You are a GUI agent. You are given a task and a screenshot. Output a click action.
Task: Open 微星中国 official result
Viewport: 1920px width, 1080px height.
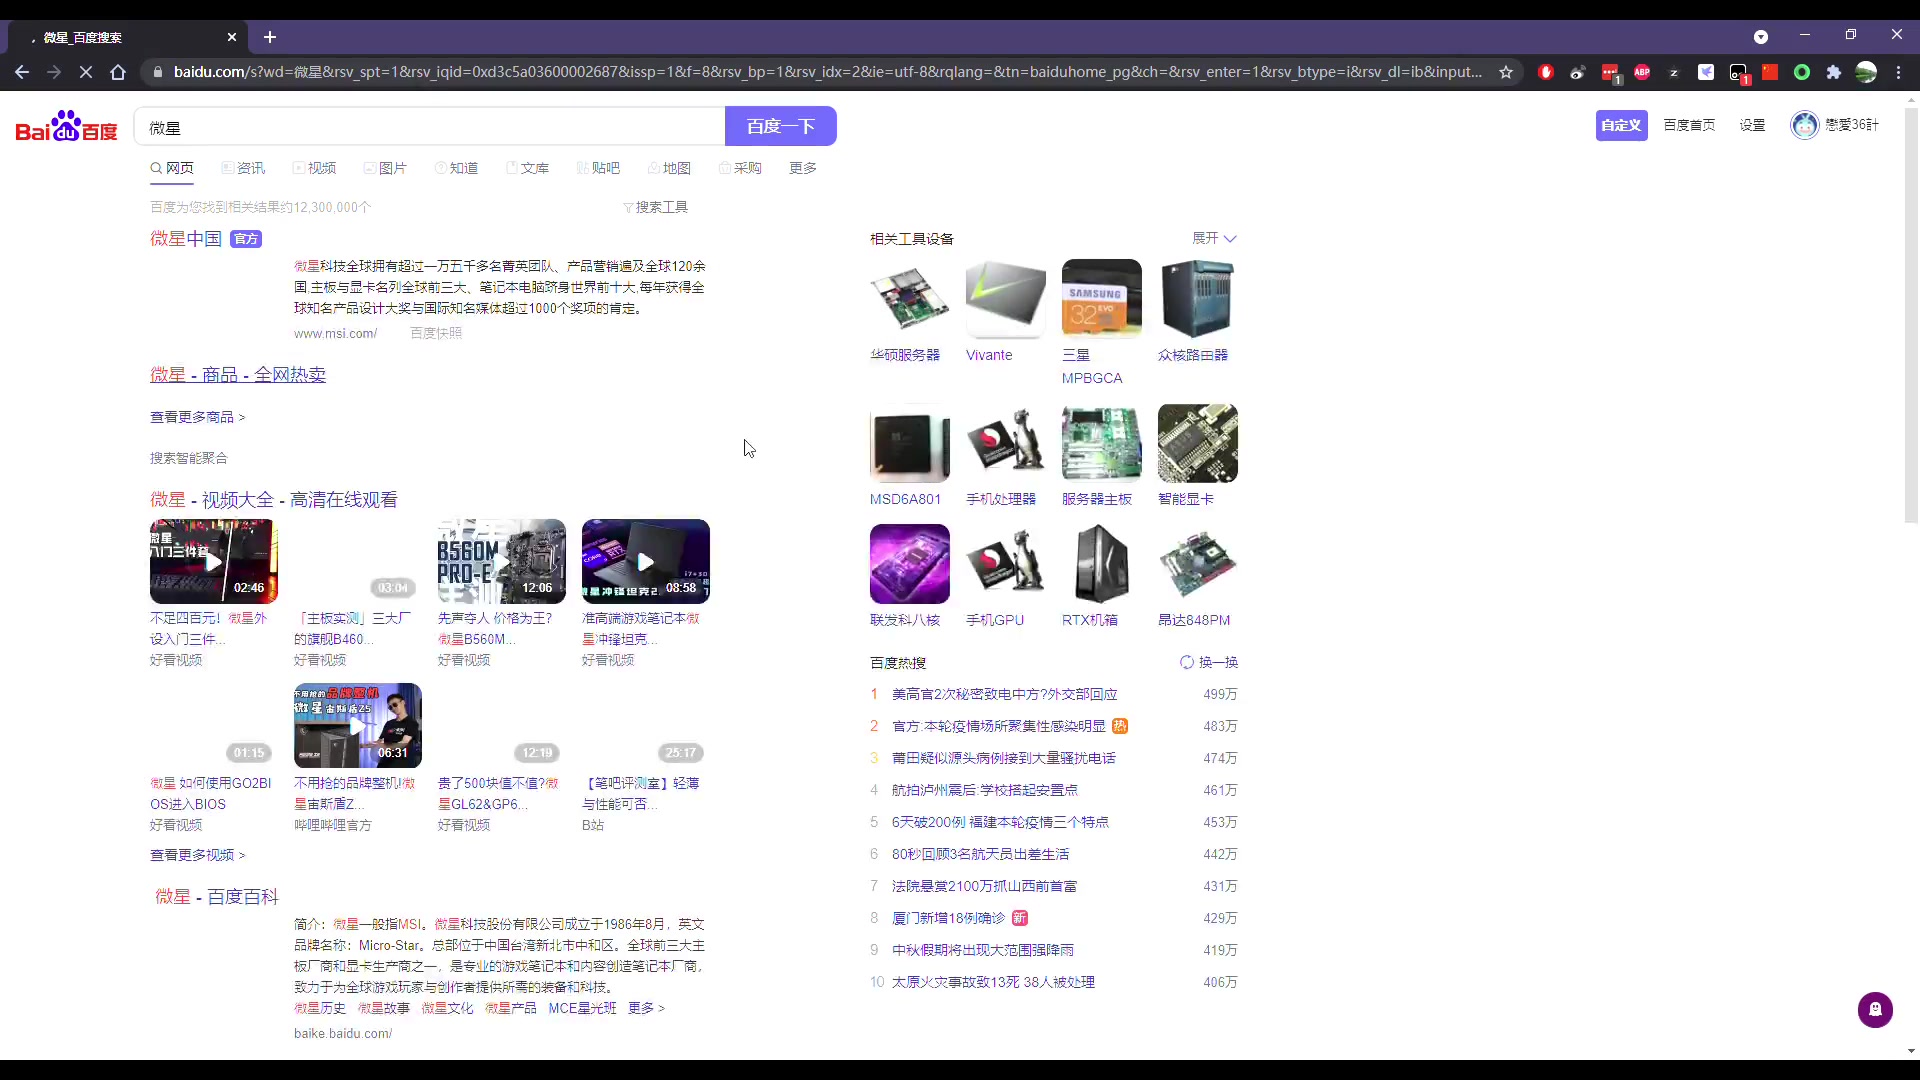click(186, 239)
